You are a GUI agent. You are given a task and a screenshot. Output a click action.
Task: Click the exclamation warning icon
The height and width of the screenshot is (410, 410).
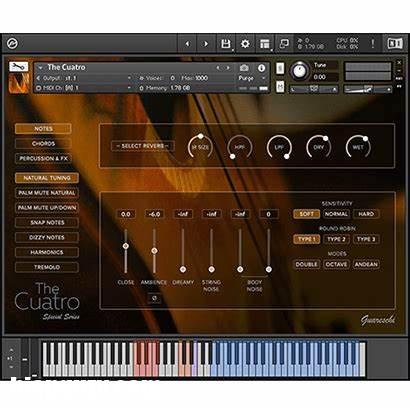pyautogui.click(x=373, y=43)
